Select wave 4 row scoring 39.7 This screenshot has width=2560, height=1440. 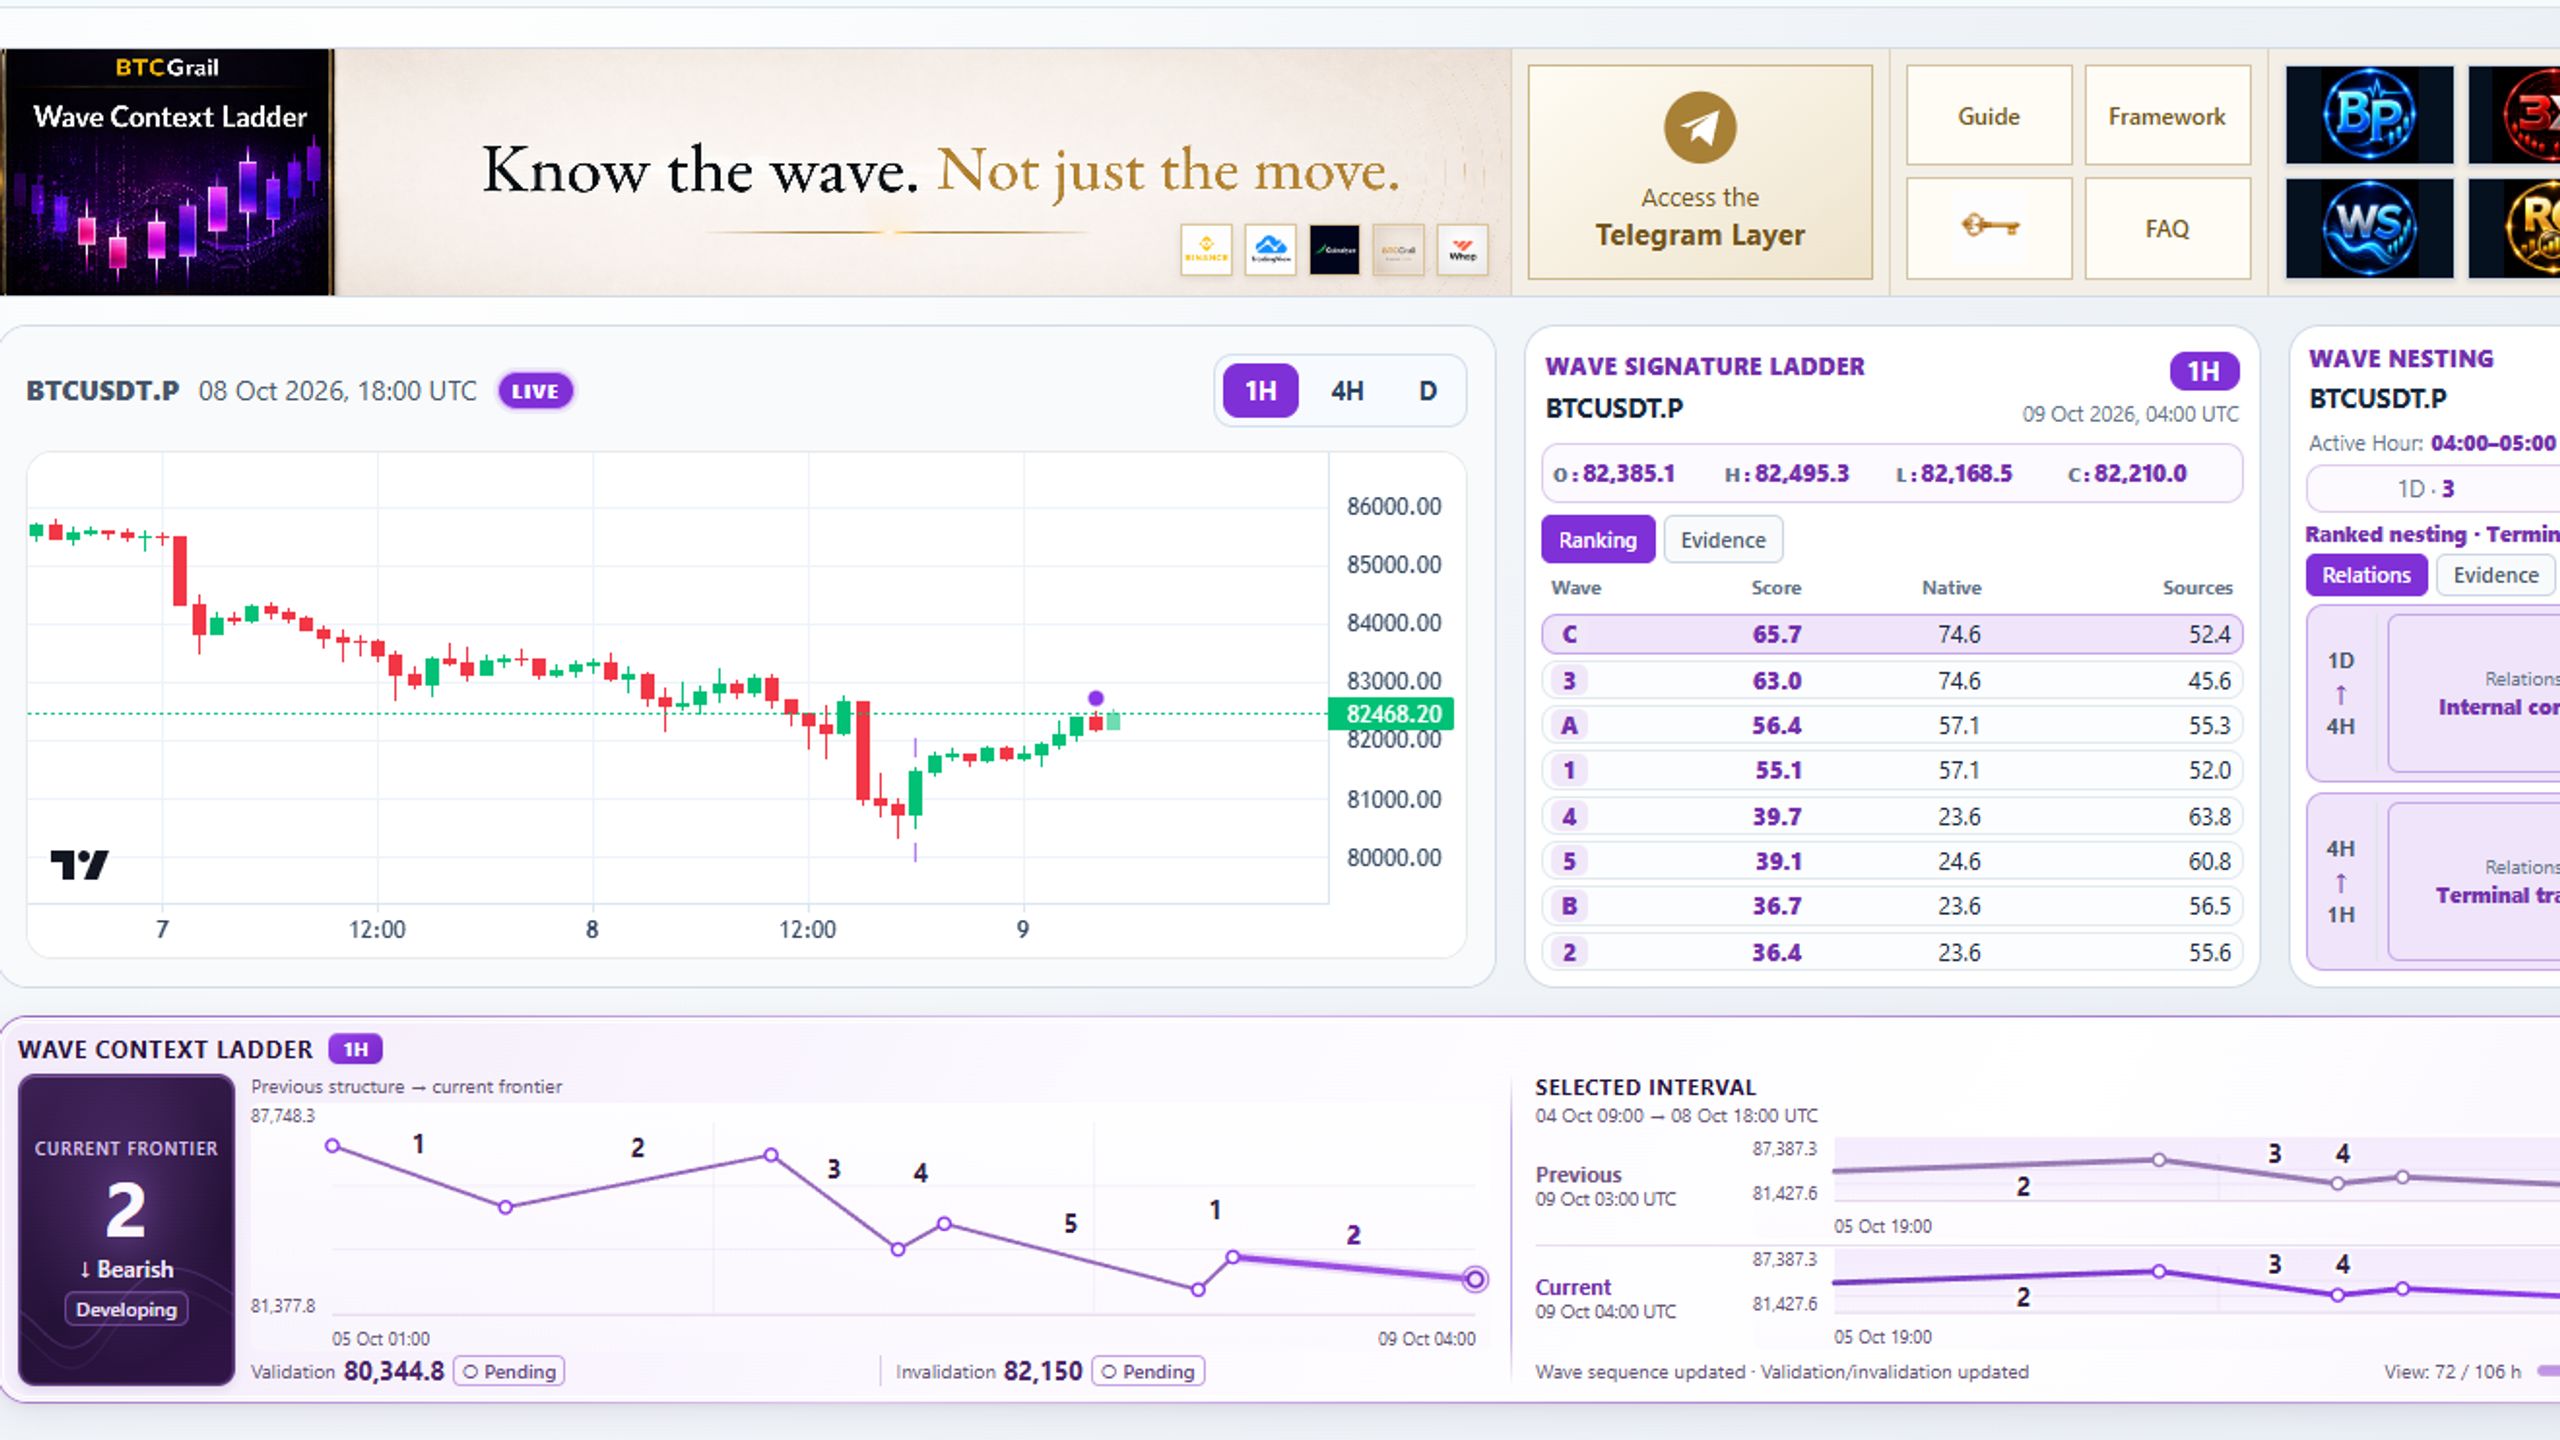[x=1892, y=816]
